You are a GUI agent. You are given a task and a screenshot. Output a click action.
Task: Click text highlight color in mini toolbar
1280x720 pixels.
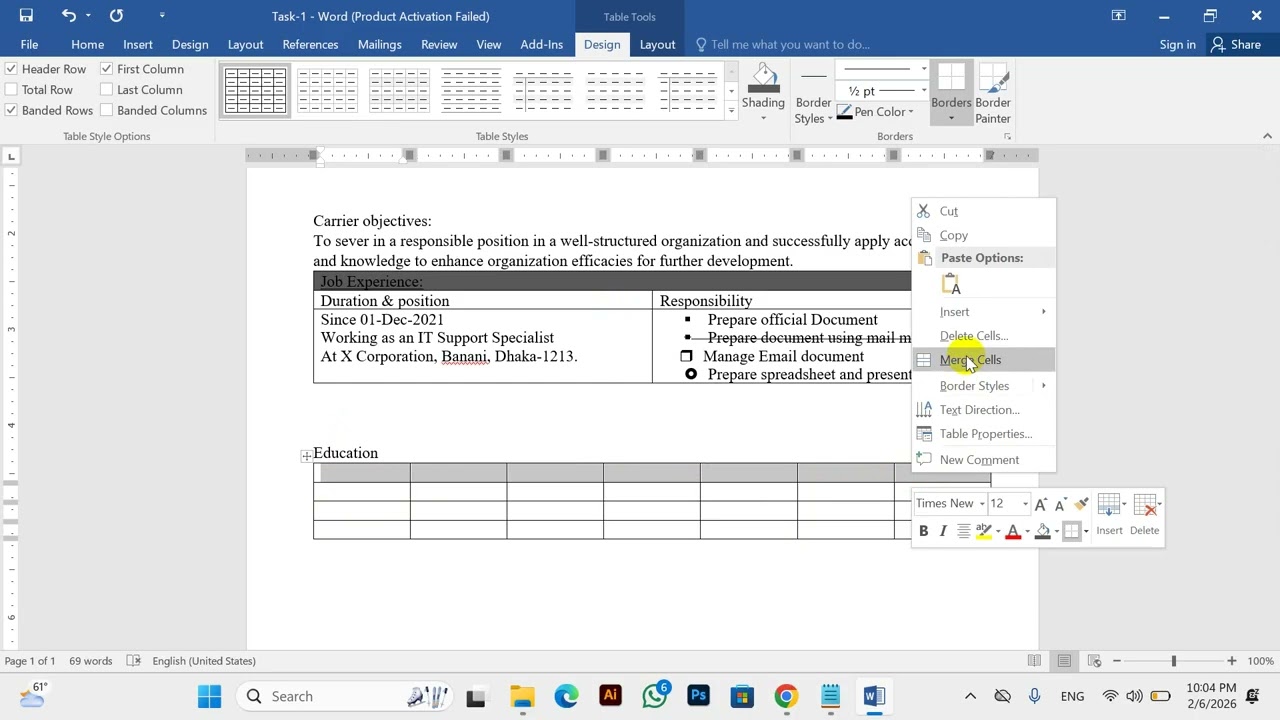(x=985, y=531)
